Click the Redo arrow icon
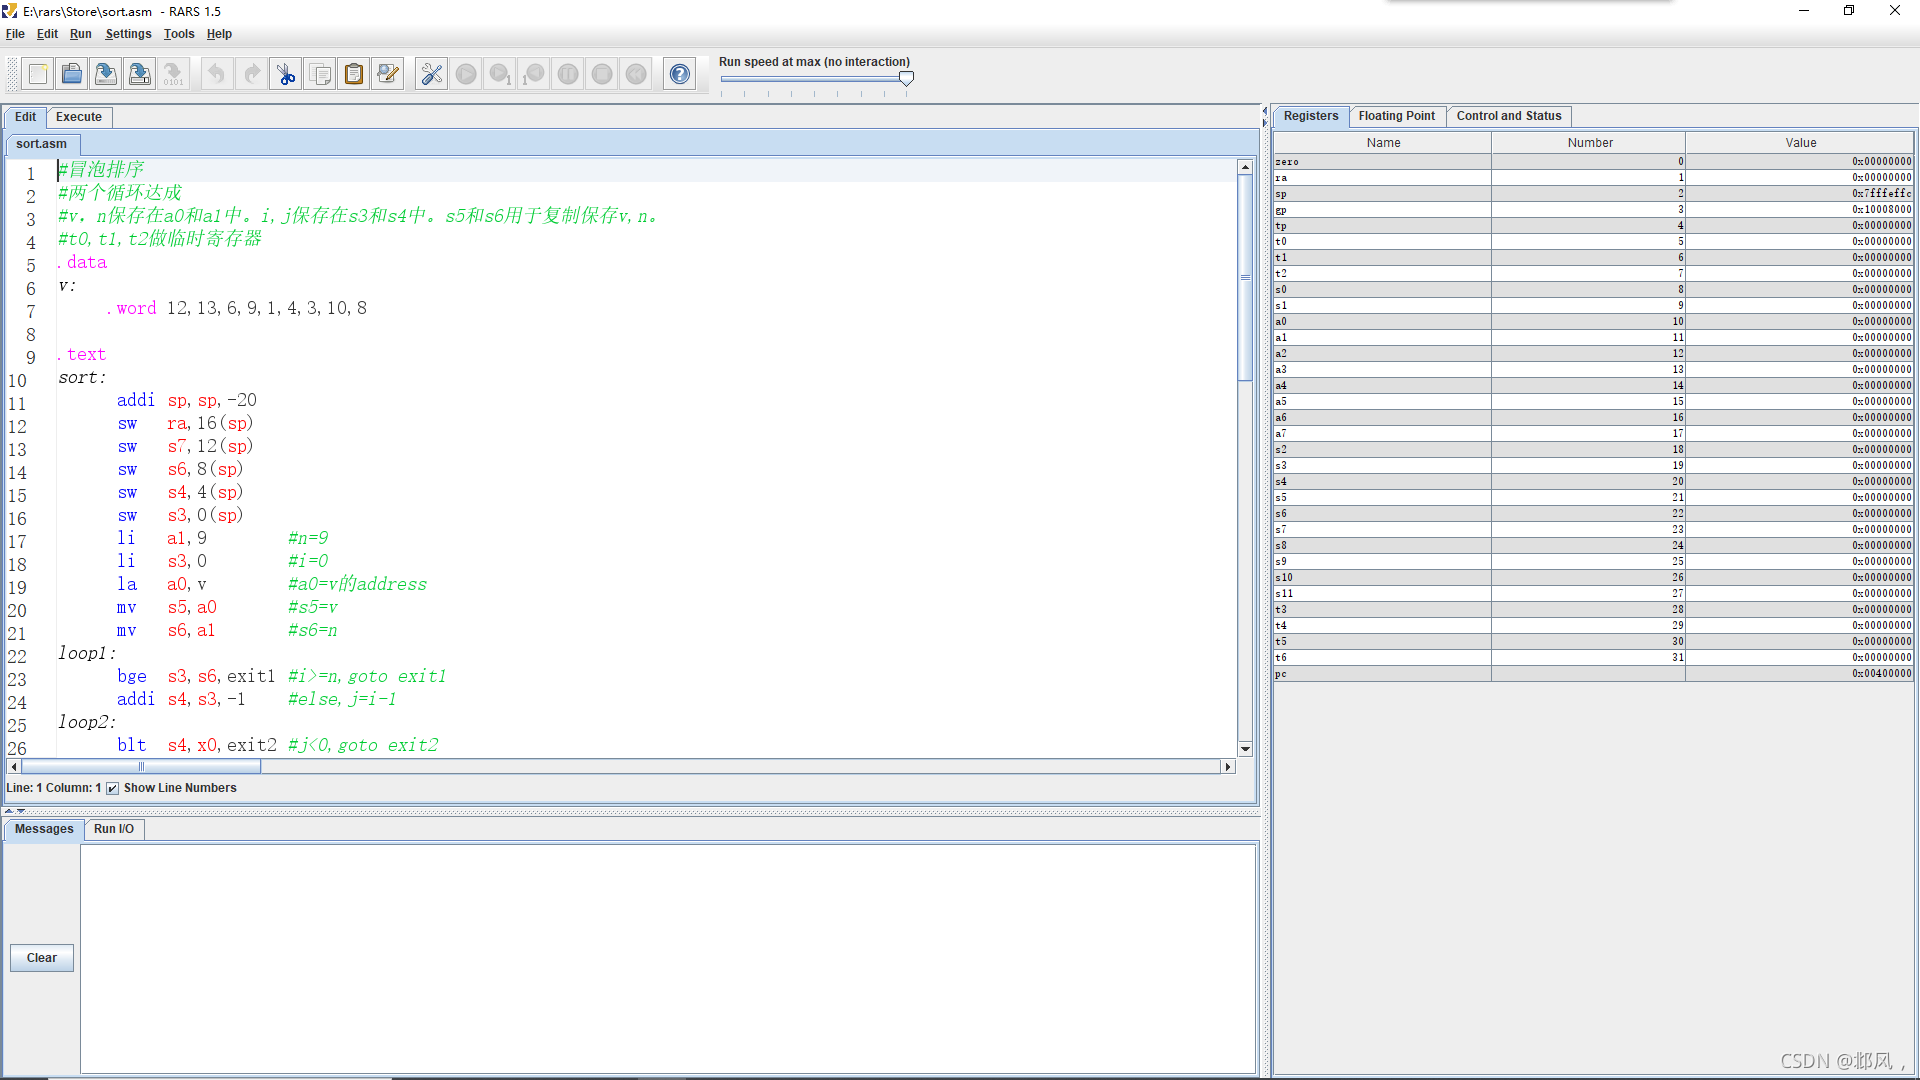Image resolution: width=1920 pixels, height=1080 pixels. coord(251,74)
